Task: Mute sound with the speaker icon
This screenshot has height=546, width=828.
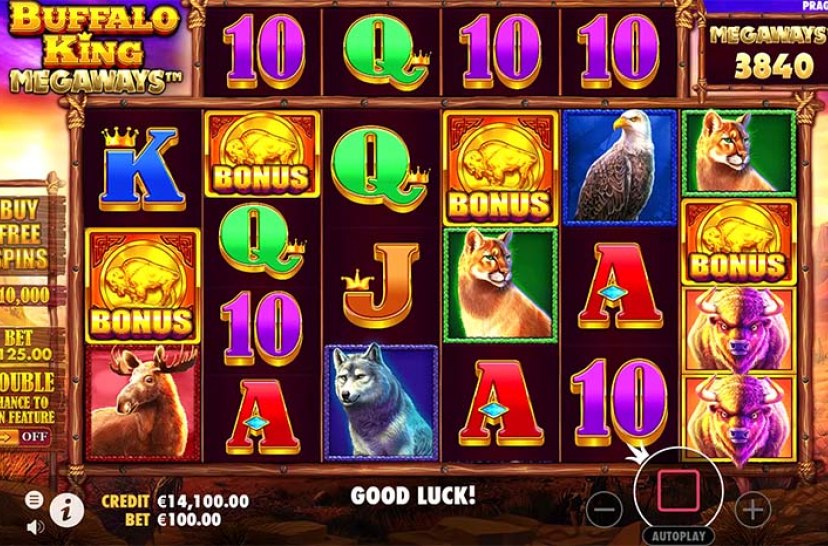Action: coord(35,526)
